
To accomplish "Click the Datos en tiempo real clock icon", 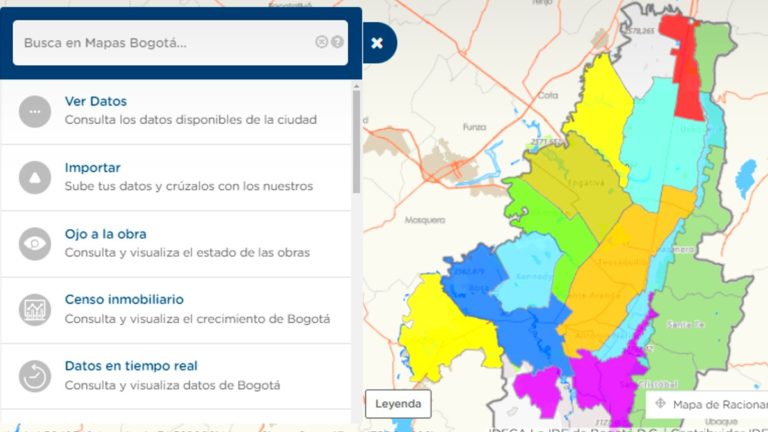I will 35,376.
